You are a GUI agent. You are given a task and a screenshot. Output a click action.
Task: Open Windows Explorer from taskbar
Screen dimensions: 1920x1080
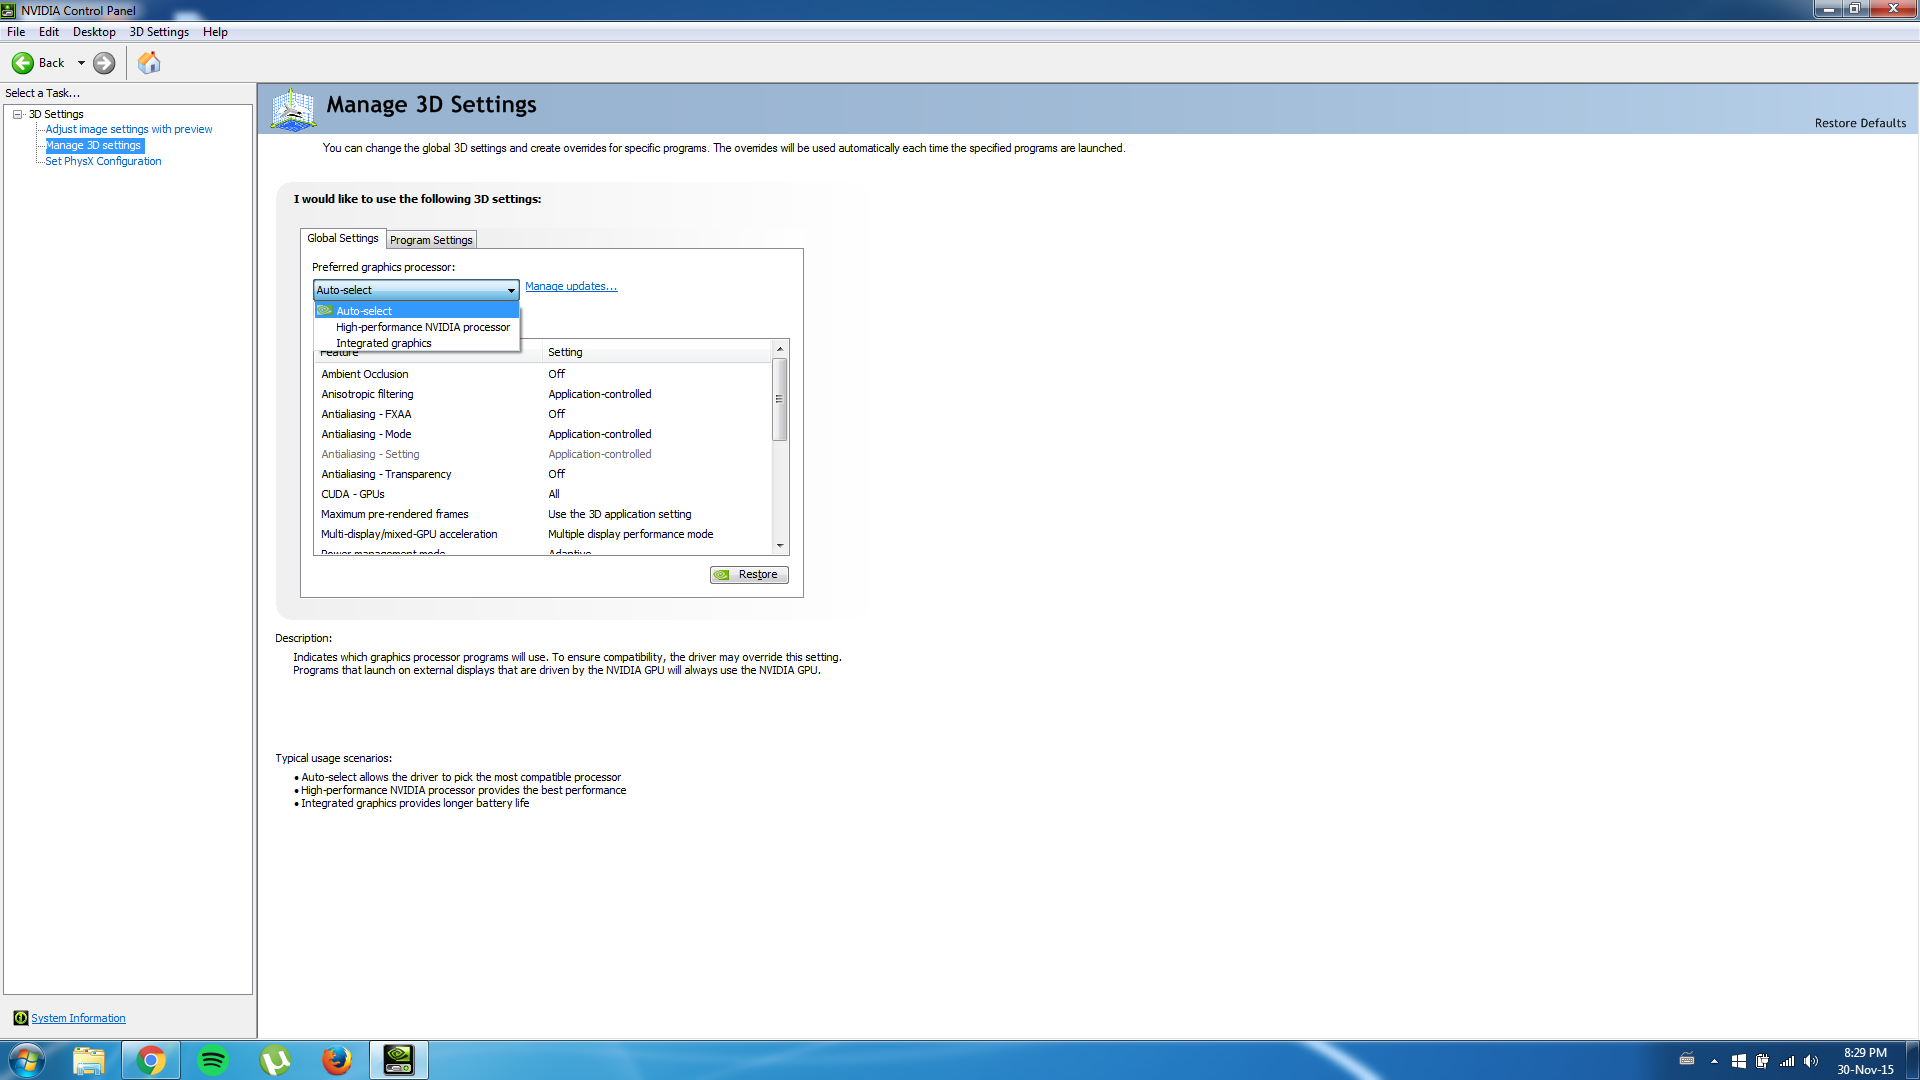pyautogui.click(x=89, y=1060)
